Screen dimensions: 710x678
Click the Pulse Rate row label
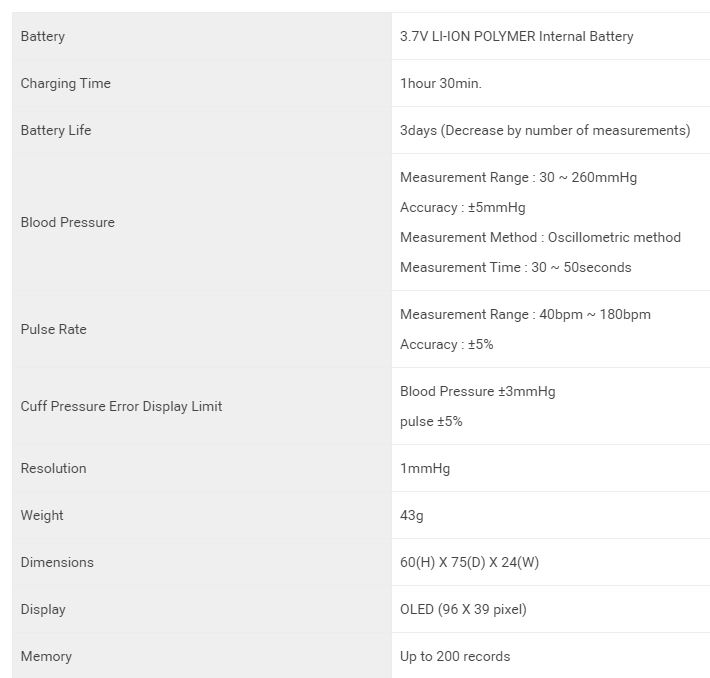click(x=54, y=329)
